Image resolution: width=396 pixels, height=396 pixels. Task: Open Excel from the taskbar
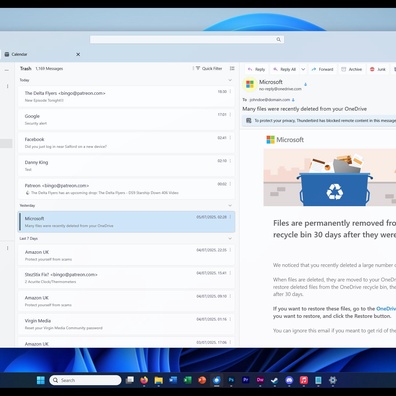tap(188, 380)
